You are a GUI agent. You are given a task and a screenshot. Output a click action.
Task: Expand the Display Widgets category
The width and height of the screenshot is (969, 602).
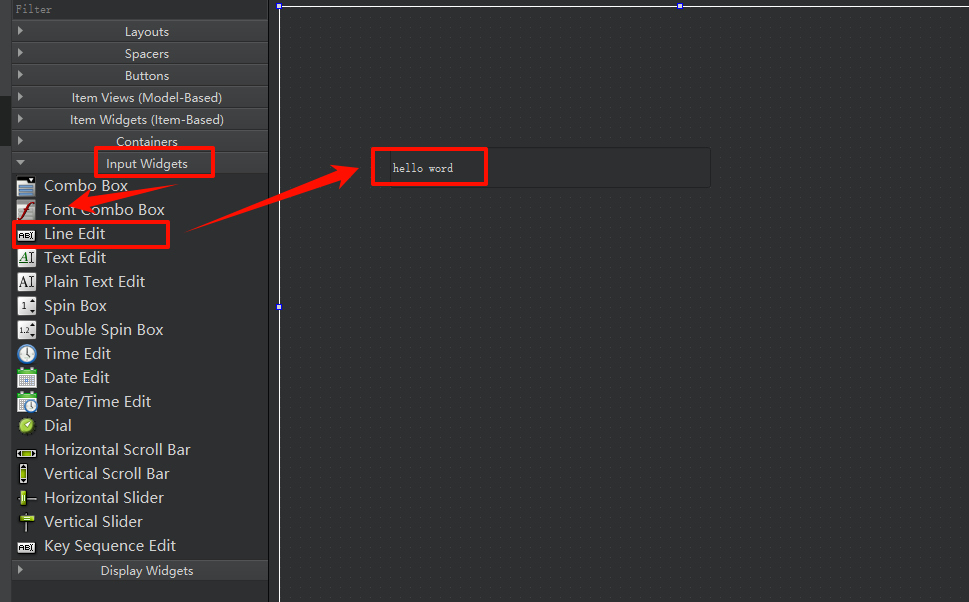[x=146, y=571]
